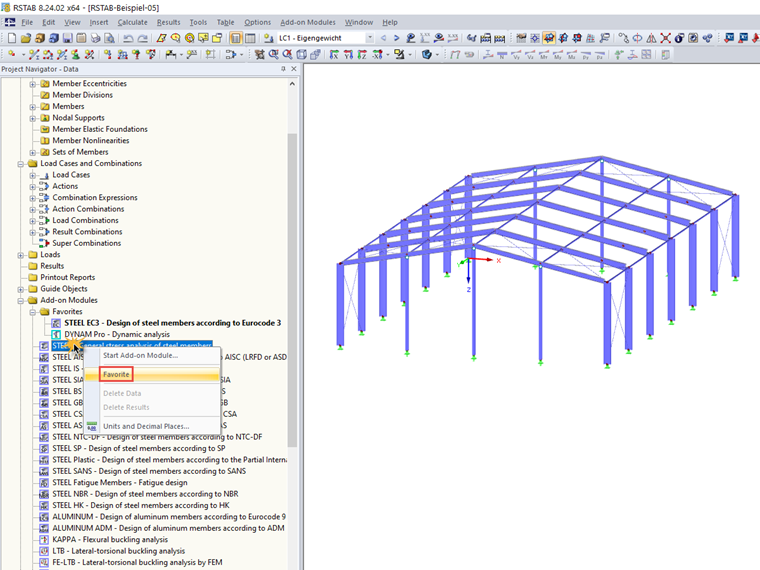
Task: Click the Mirror tool triangle icon
Action: tap(651, 38)
